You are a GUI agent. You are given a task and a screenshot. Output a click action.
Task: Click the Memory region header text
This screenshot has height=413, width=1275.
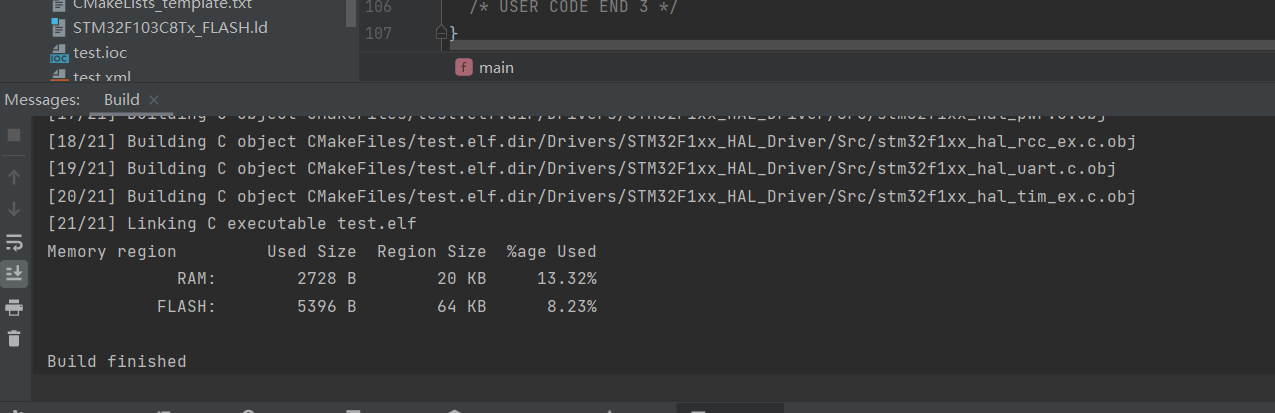point(112,251)
